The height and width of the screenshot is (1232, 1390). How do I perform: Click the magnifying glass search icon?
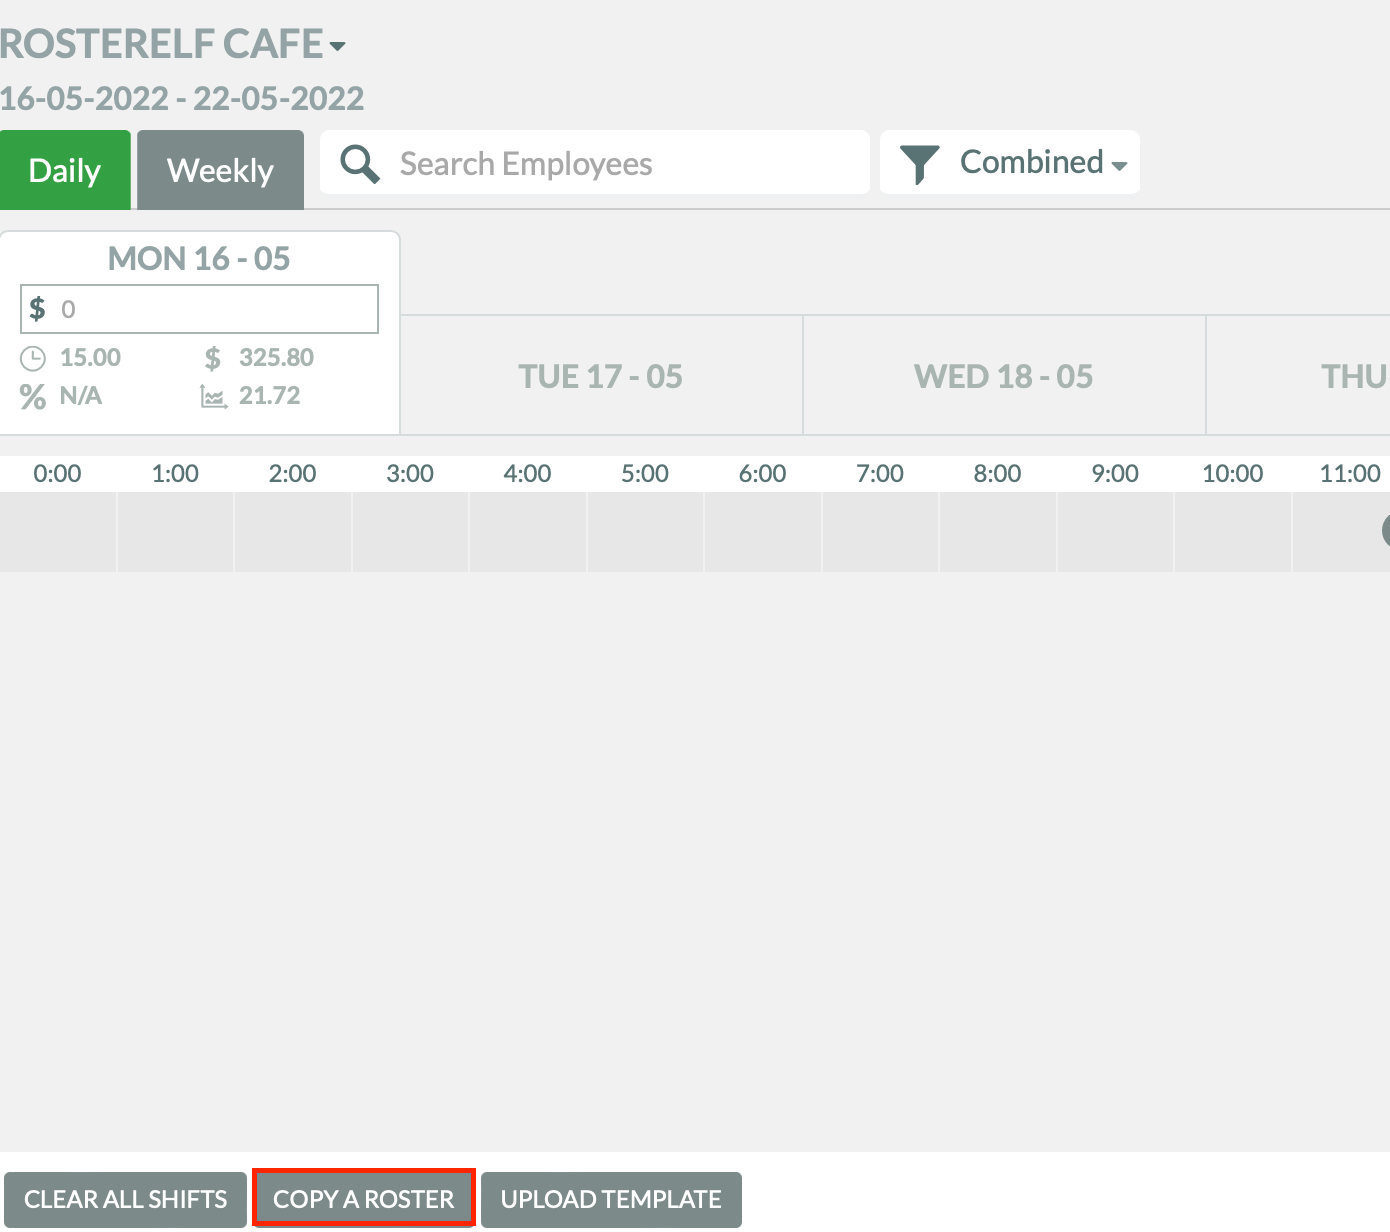click(360, 163)
